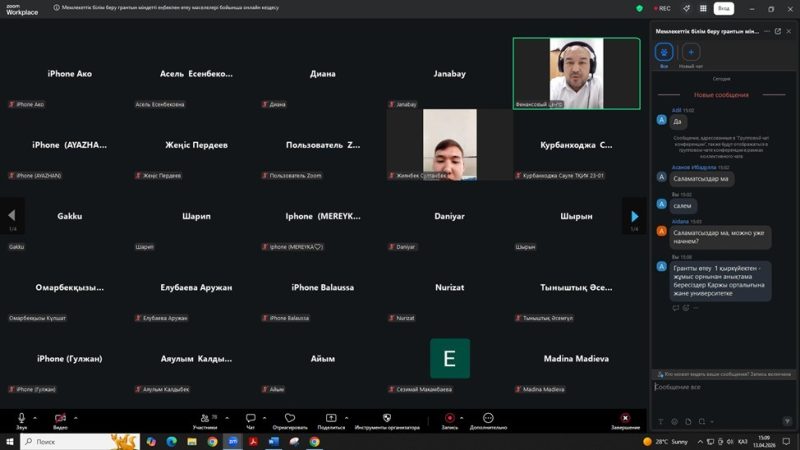The image size is (800, 450).
Task: Pop out the chat panel window
Action: [x=776, y=31]
